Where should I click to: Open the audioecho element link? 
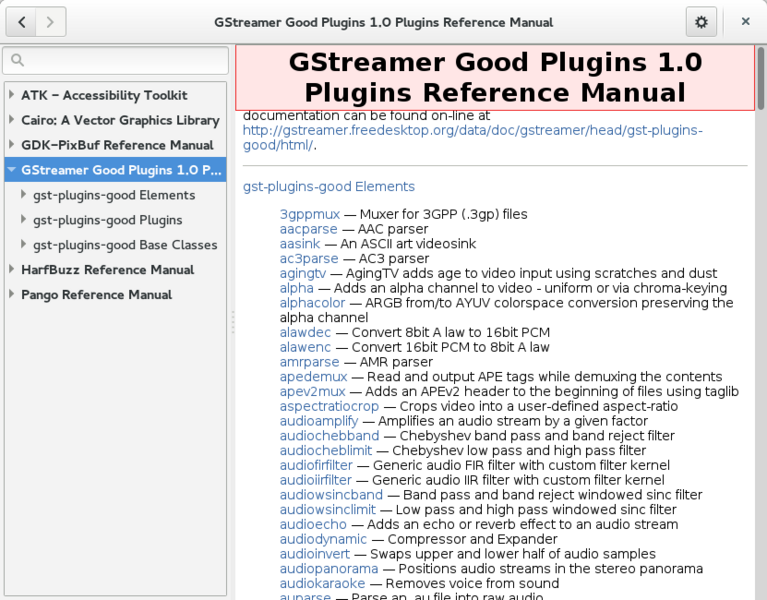(313, 524)
